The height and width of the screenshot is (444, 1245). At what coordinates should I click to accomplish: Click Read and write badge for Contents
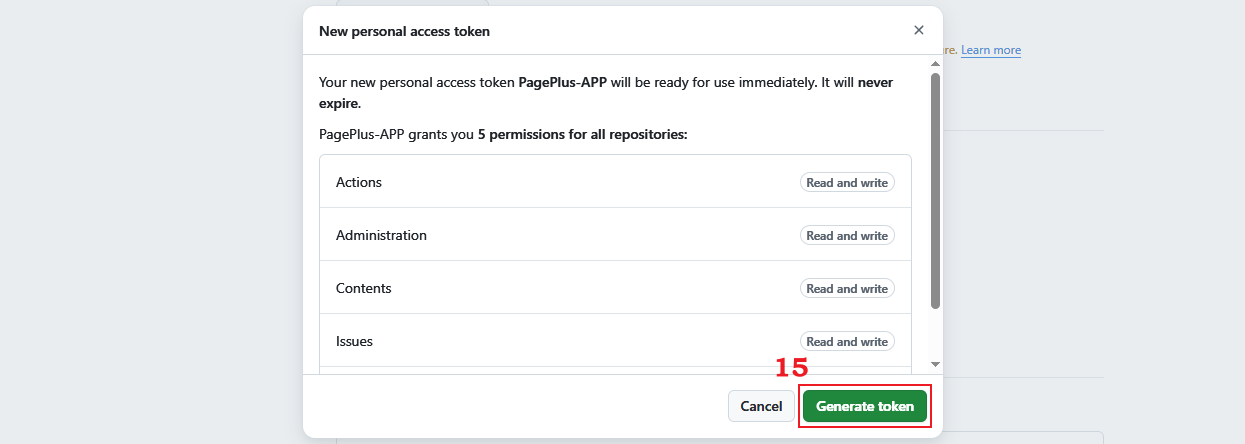coord(847,288)
